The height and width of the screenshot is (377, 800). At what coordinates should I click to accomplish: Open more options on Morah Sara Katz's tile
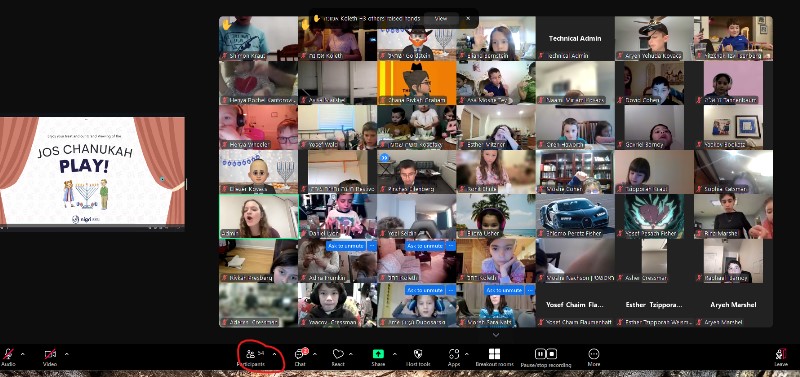click(x=531, y=290)
